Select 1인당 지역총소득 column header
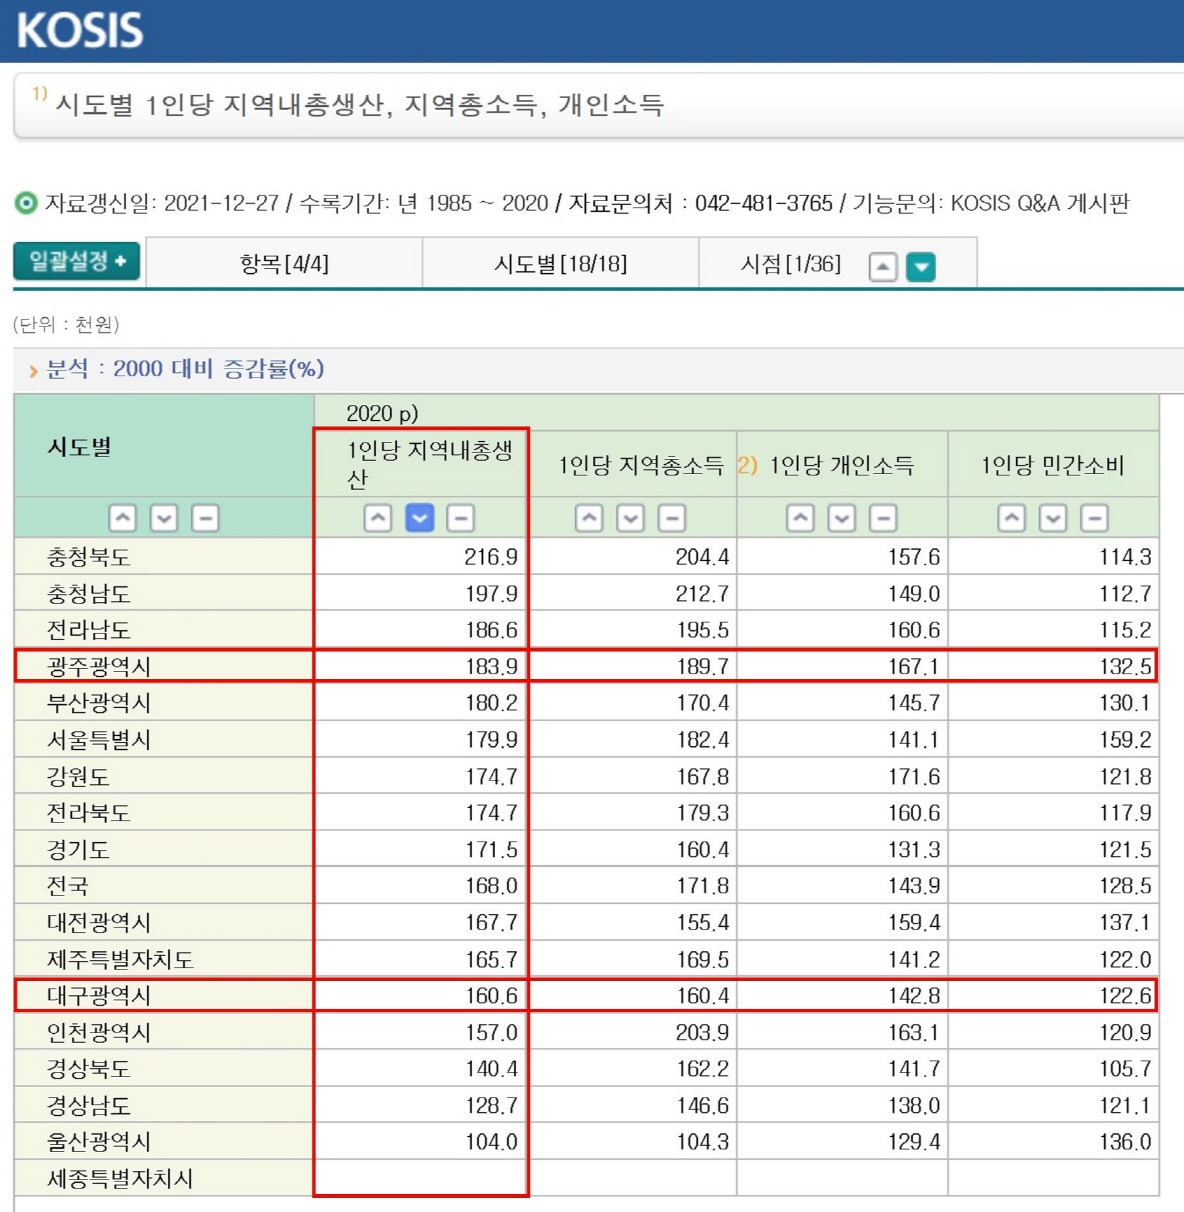Screen dimensions: 1184x1212 pos(640,465)
